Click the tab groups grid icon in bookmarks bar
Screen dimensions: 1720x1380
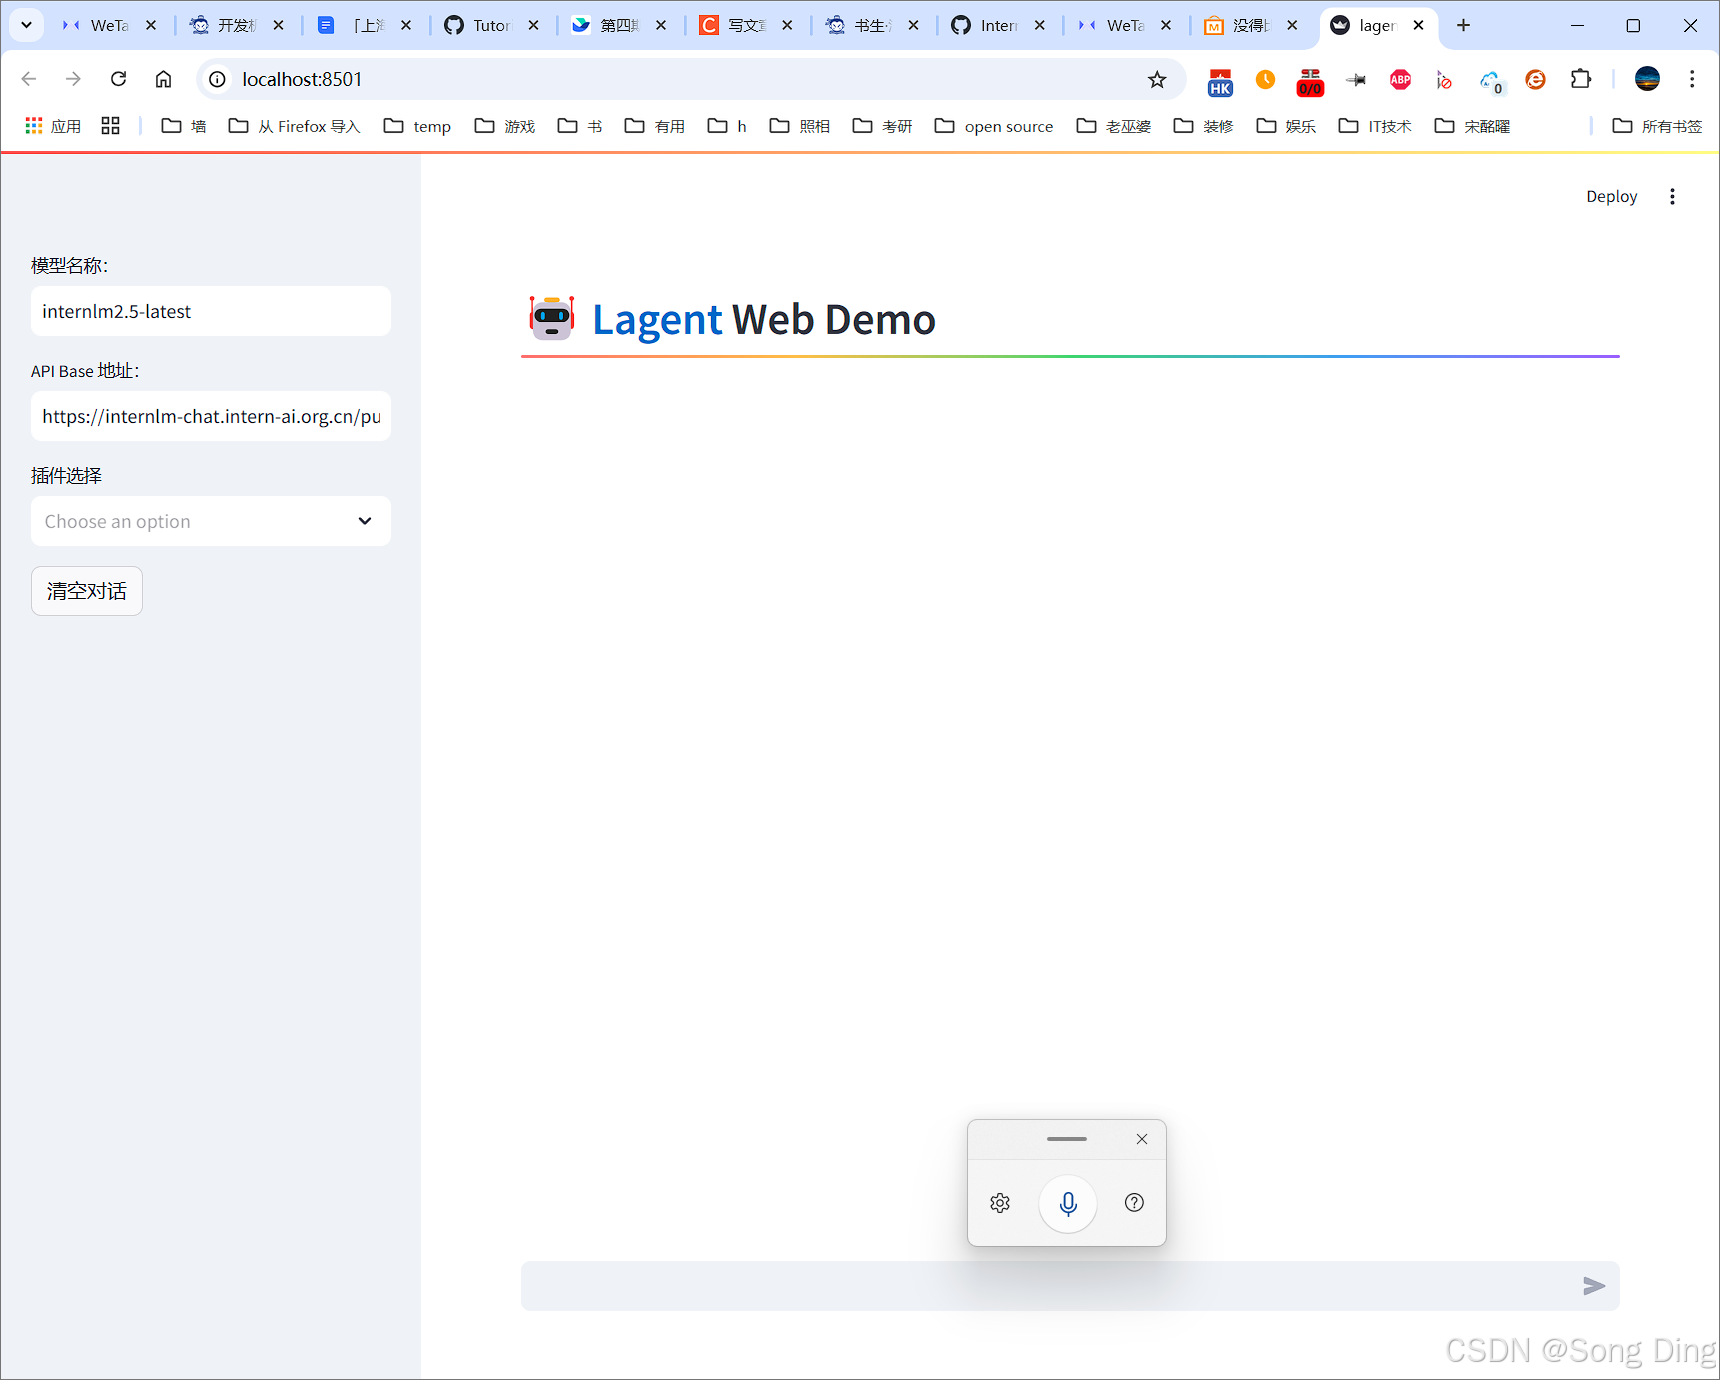tap(110, 126)
